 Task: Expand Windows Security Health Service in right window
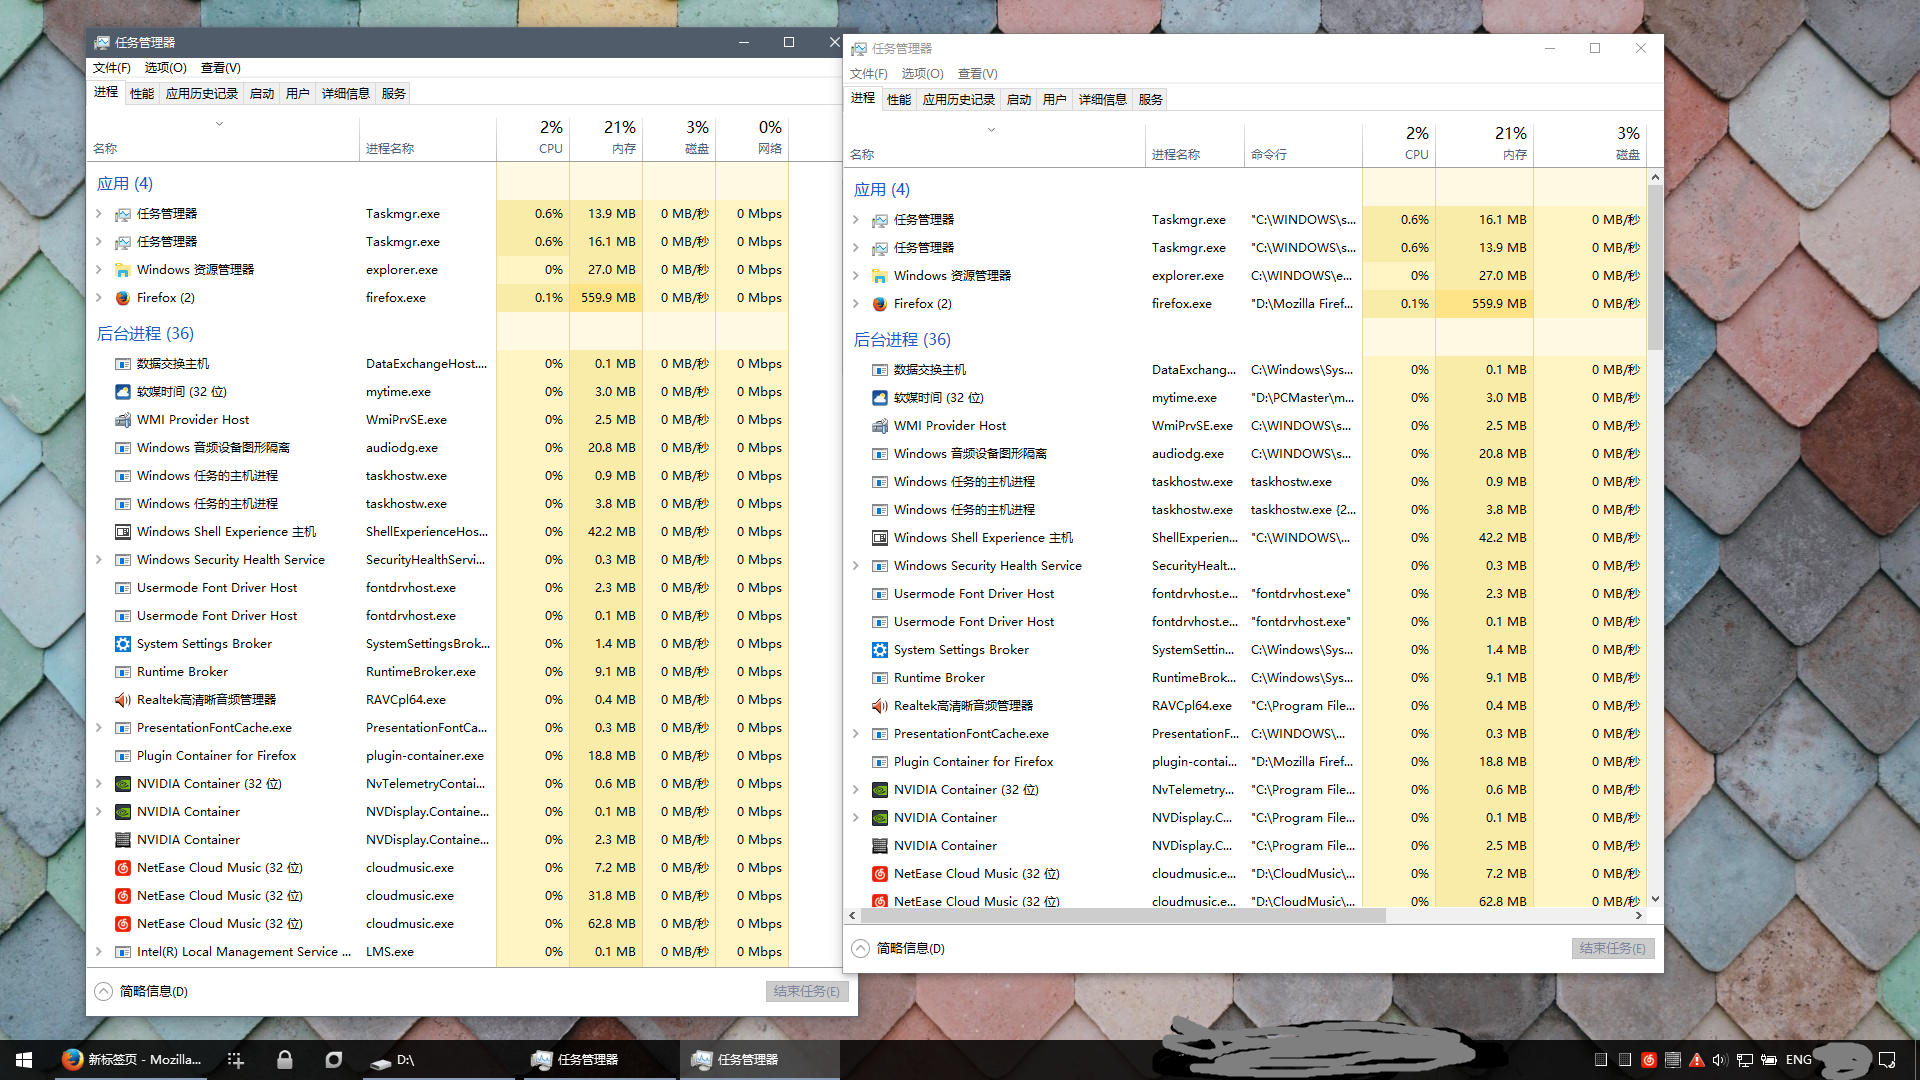(856, 566)
